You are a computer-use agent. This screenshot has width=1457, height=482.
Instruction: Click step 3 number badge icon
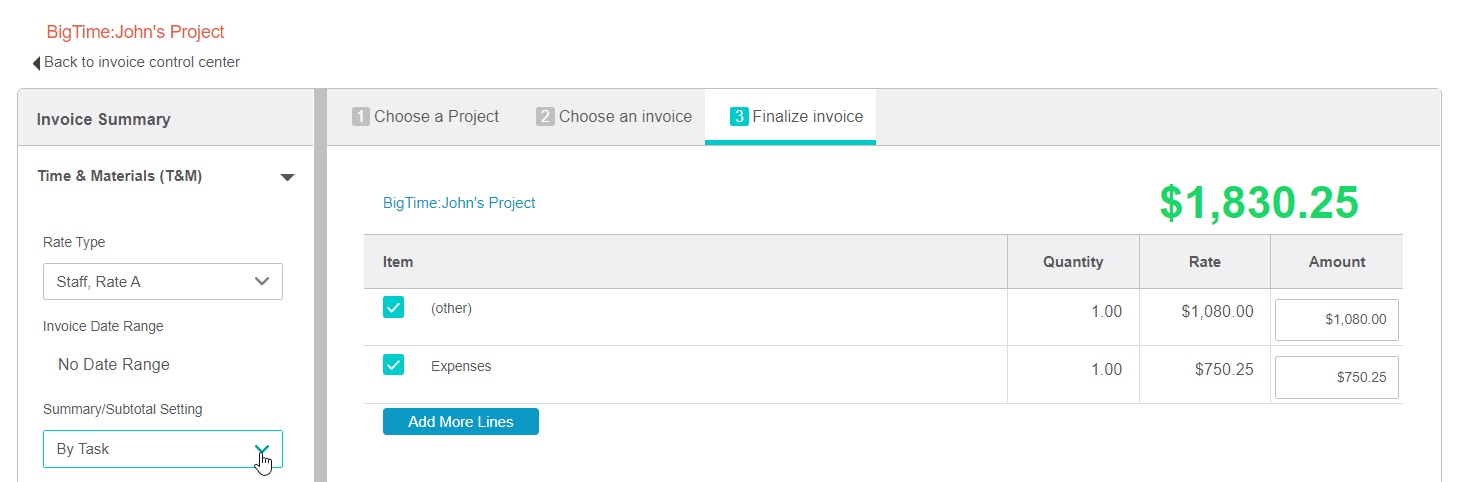[739, 117]
